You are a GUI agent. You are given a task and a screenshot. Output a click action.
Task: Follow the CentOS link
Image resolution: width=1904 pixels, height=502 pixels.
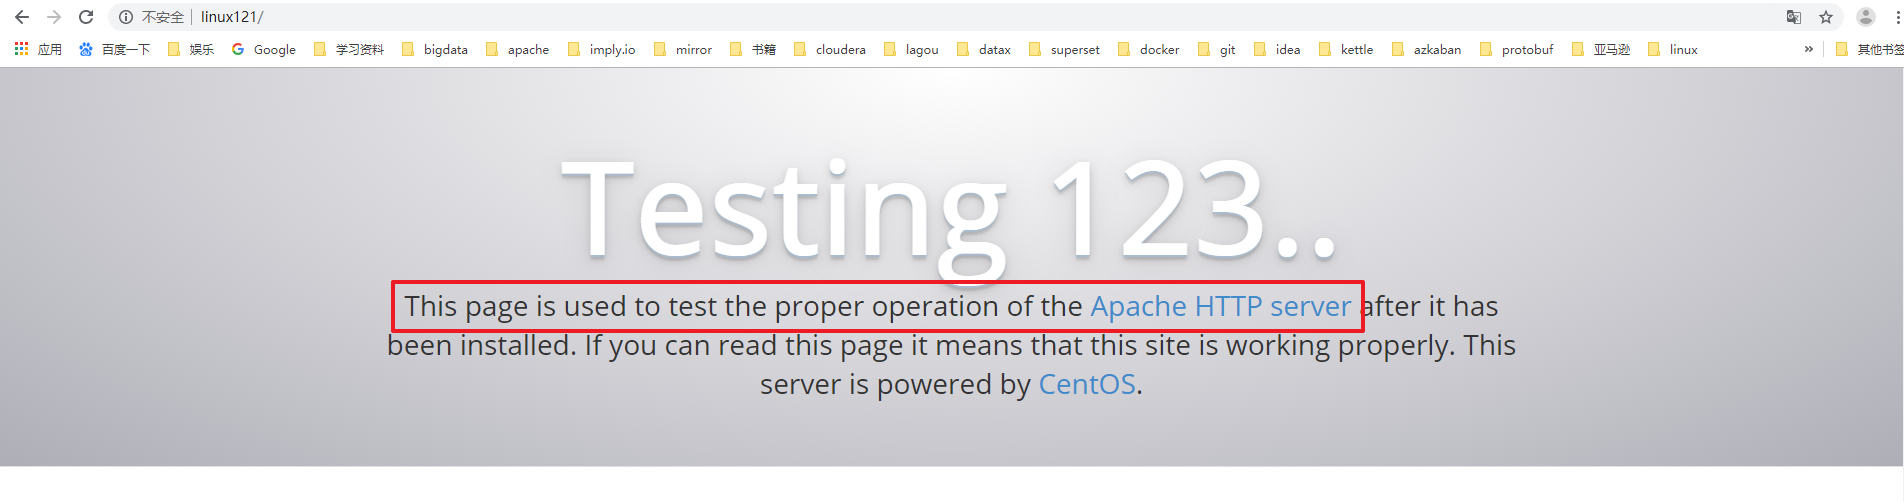coord(1087,384)
